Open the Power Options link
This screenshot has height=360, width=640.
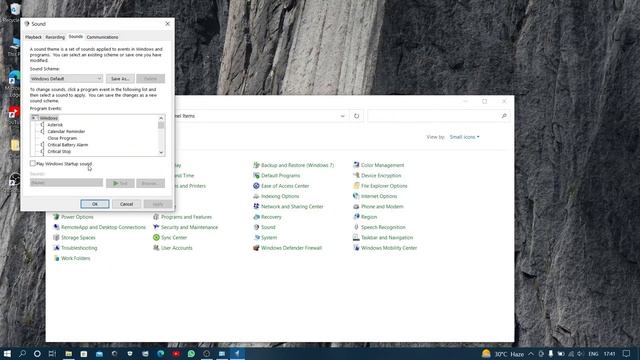77,217
